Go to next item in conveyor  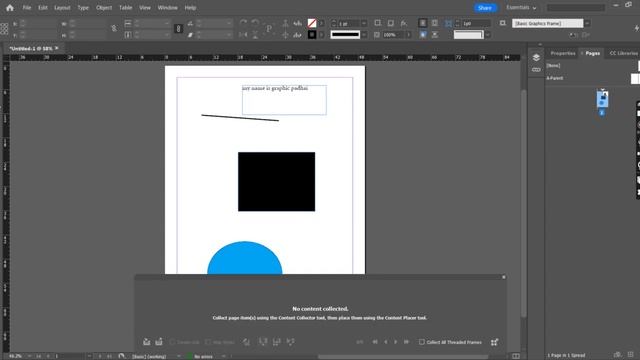(x=396, y=342)
